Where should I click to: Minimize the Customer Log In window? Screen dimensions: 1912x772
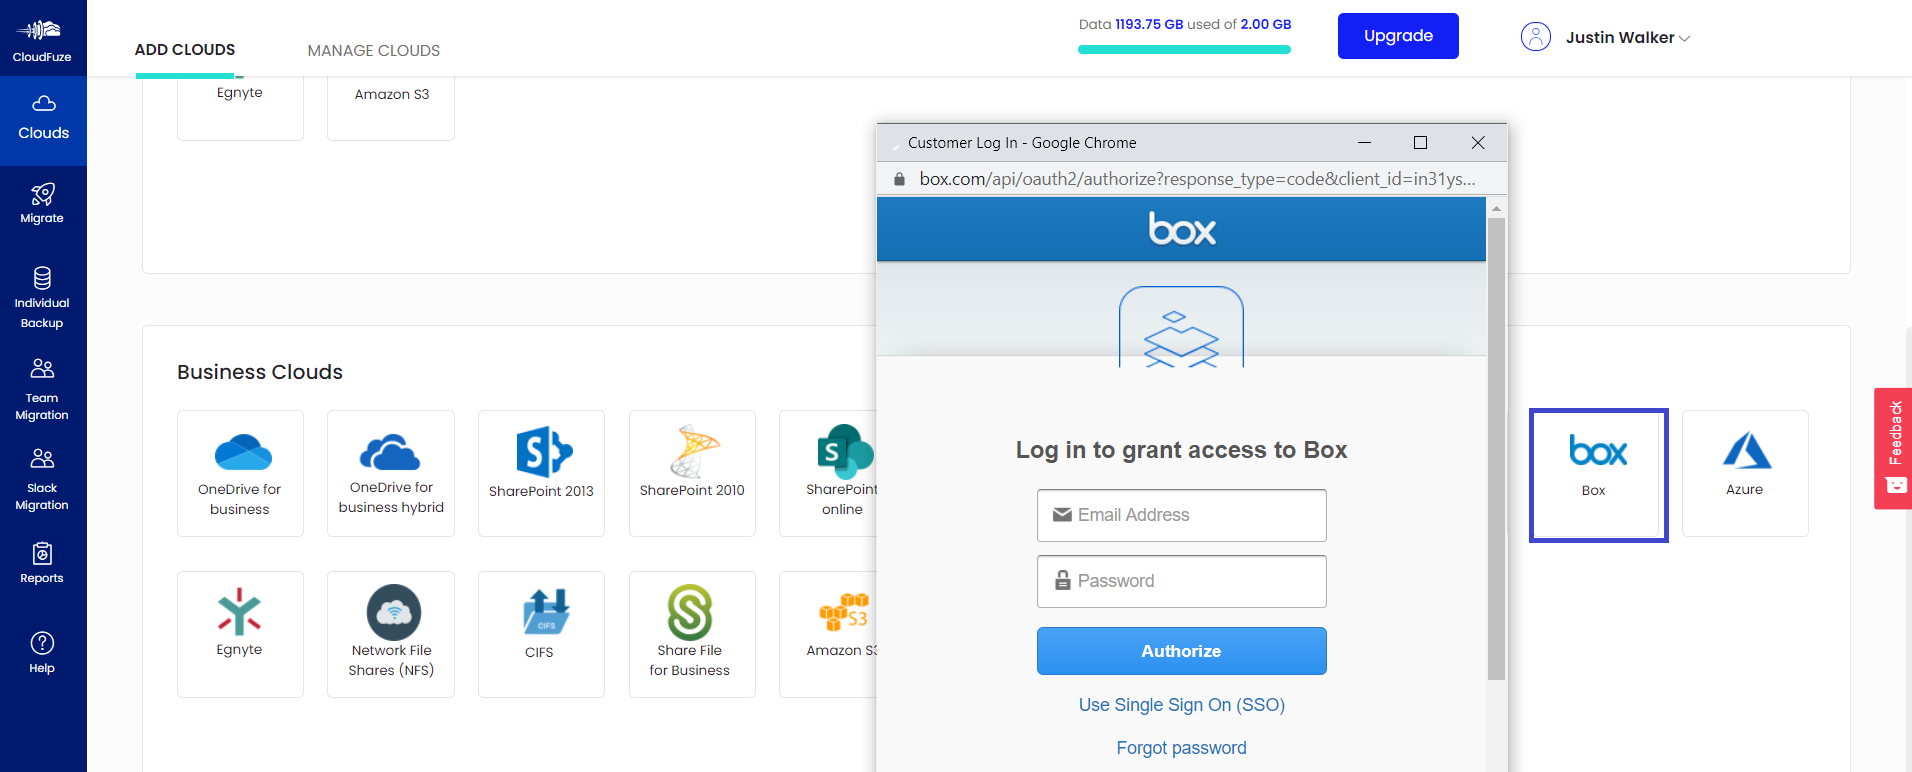coord(1364,143)
